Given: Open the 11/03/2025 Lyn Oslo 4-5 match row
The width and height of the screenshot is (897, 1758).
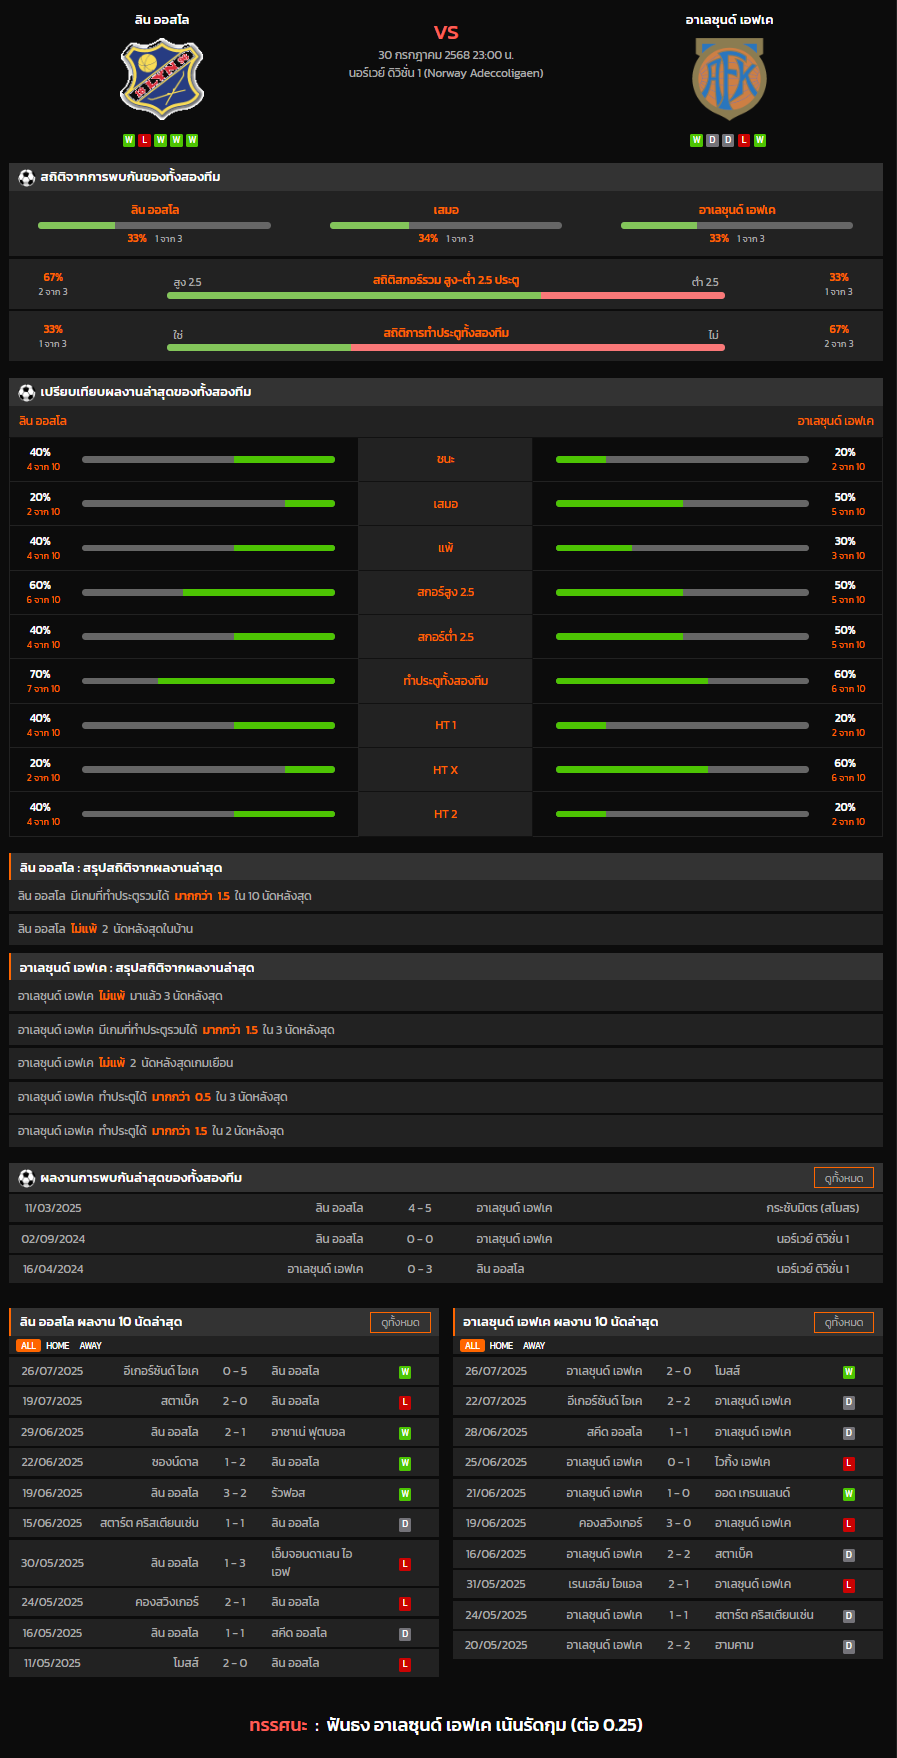Looking at the screenshot, I should (x=446, y=1208).
